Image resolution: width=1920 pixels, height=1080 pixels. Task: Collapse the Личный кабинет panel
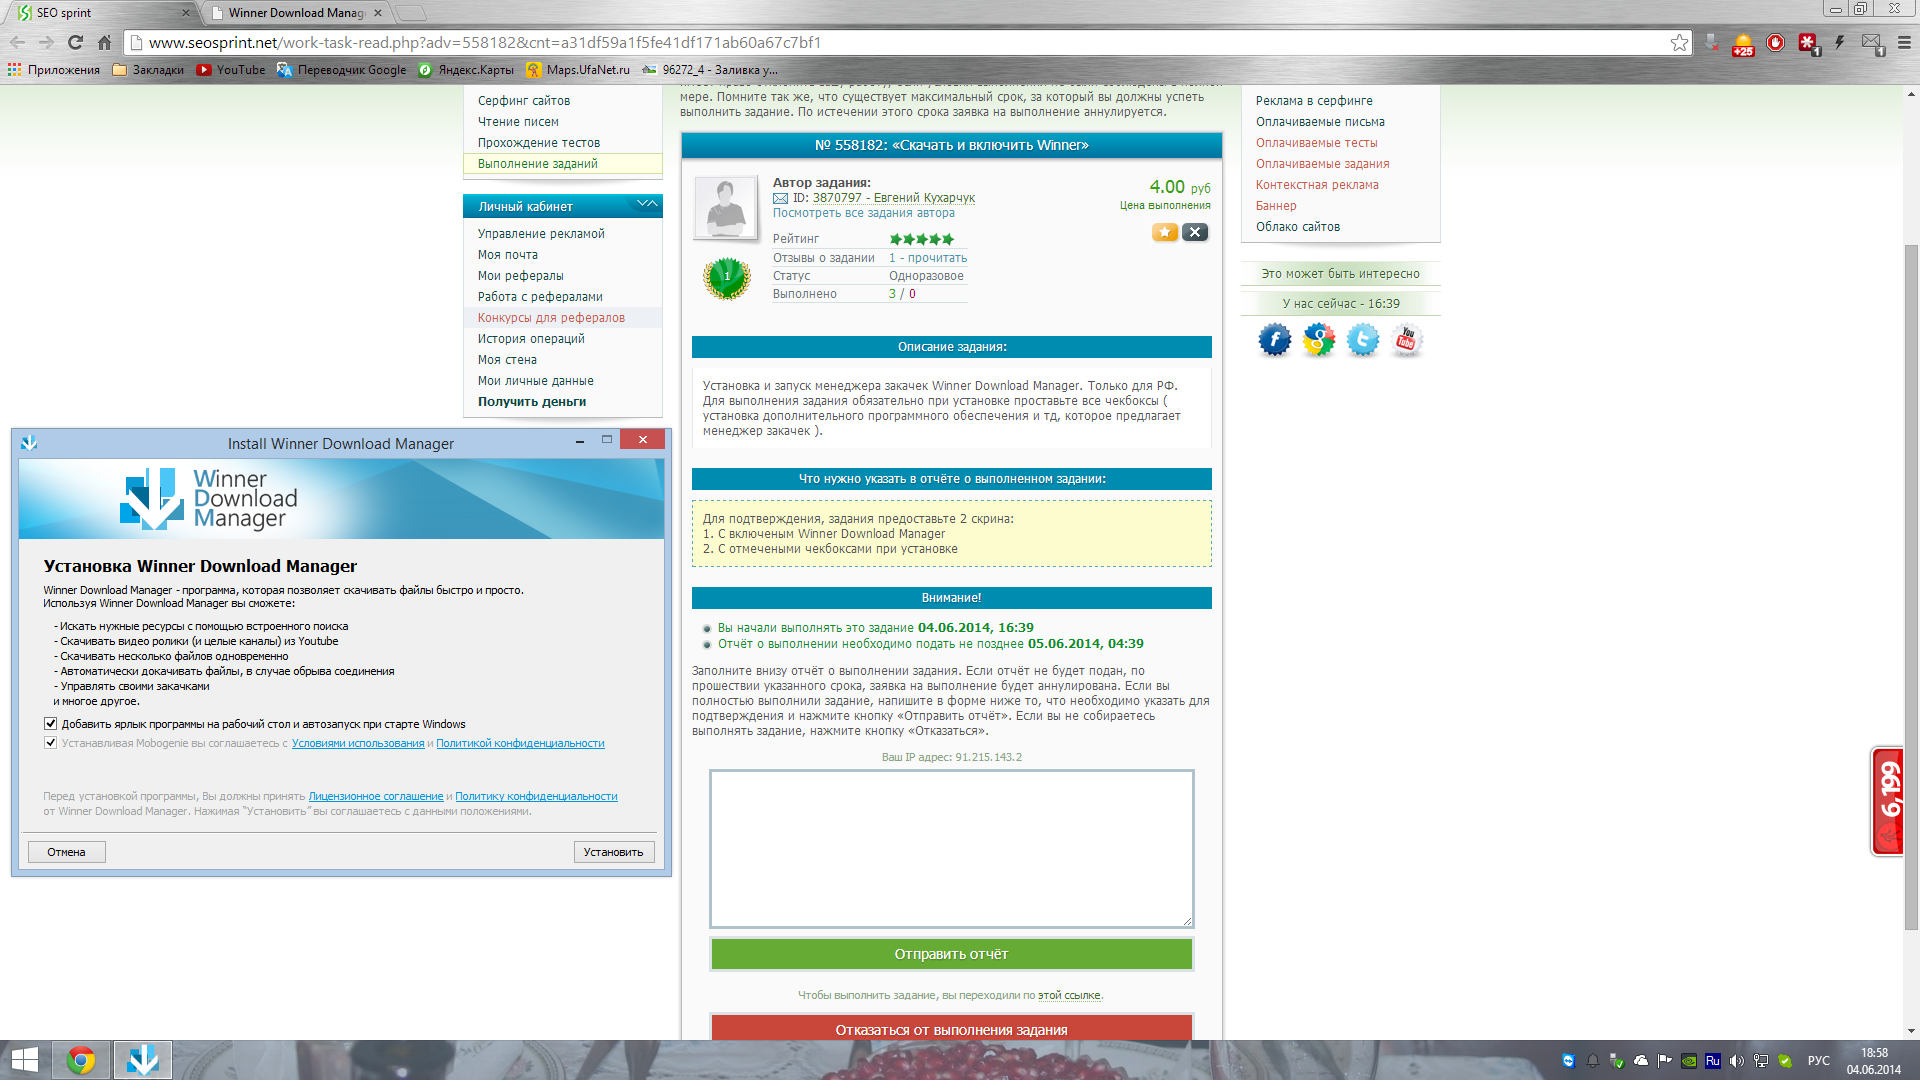pos(647,204)
